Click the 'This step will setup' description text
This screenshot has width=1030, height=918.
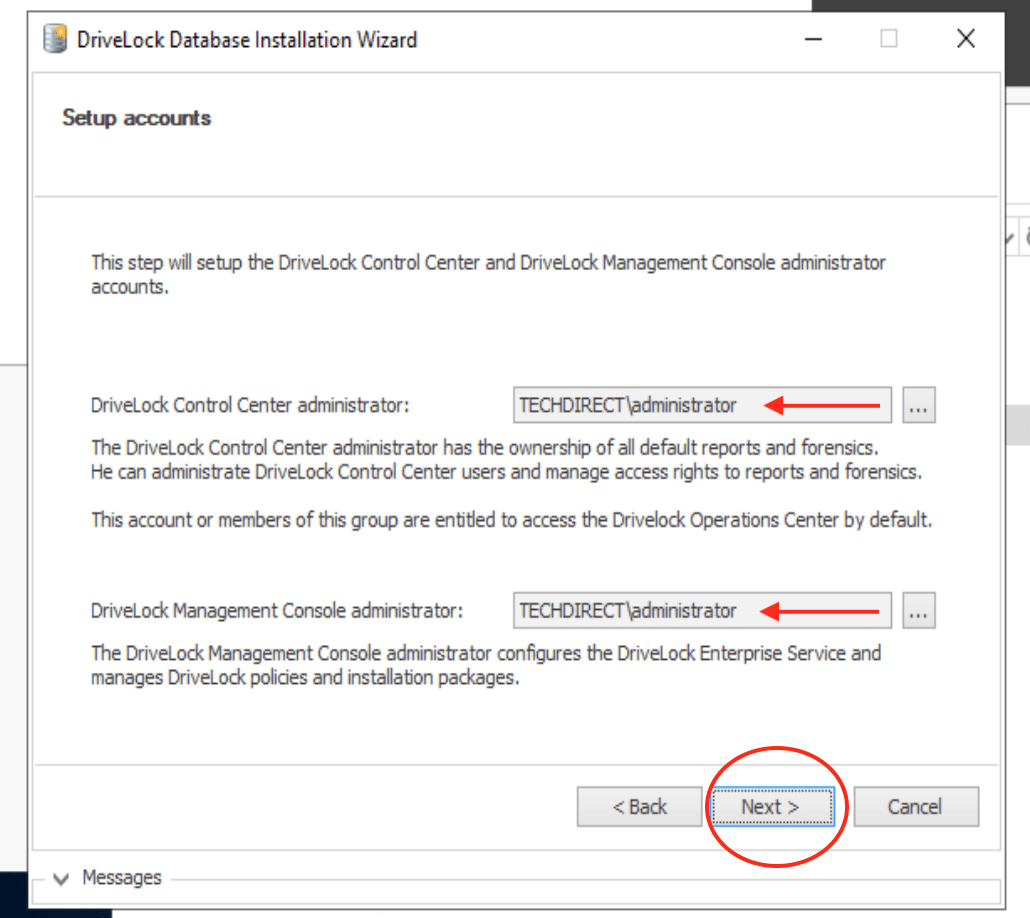click(x=488, y=264)
